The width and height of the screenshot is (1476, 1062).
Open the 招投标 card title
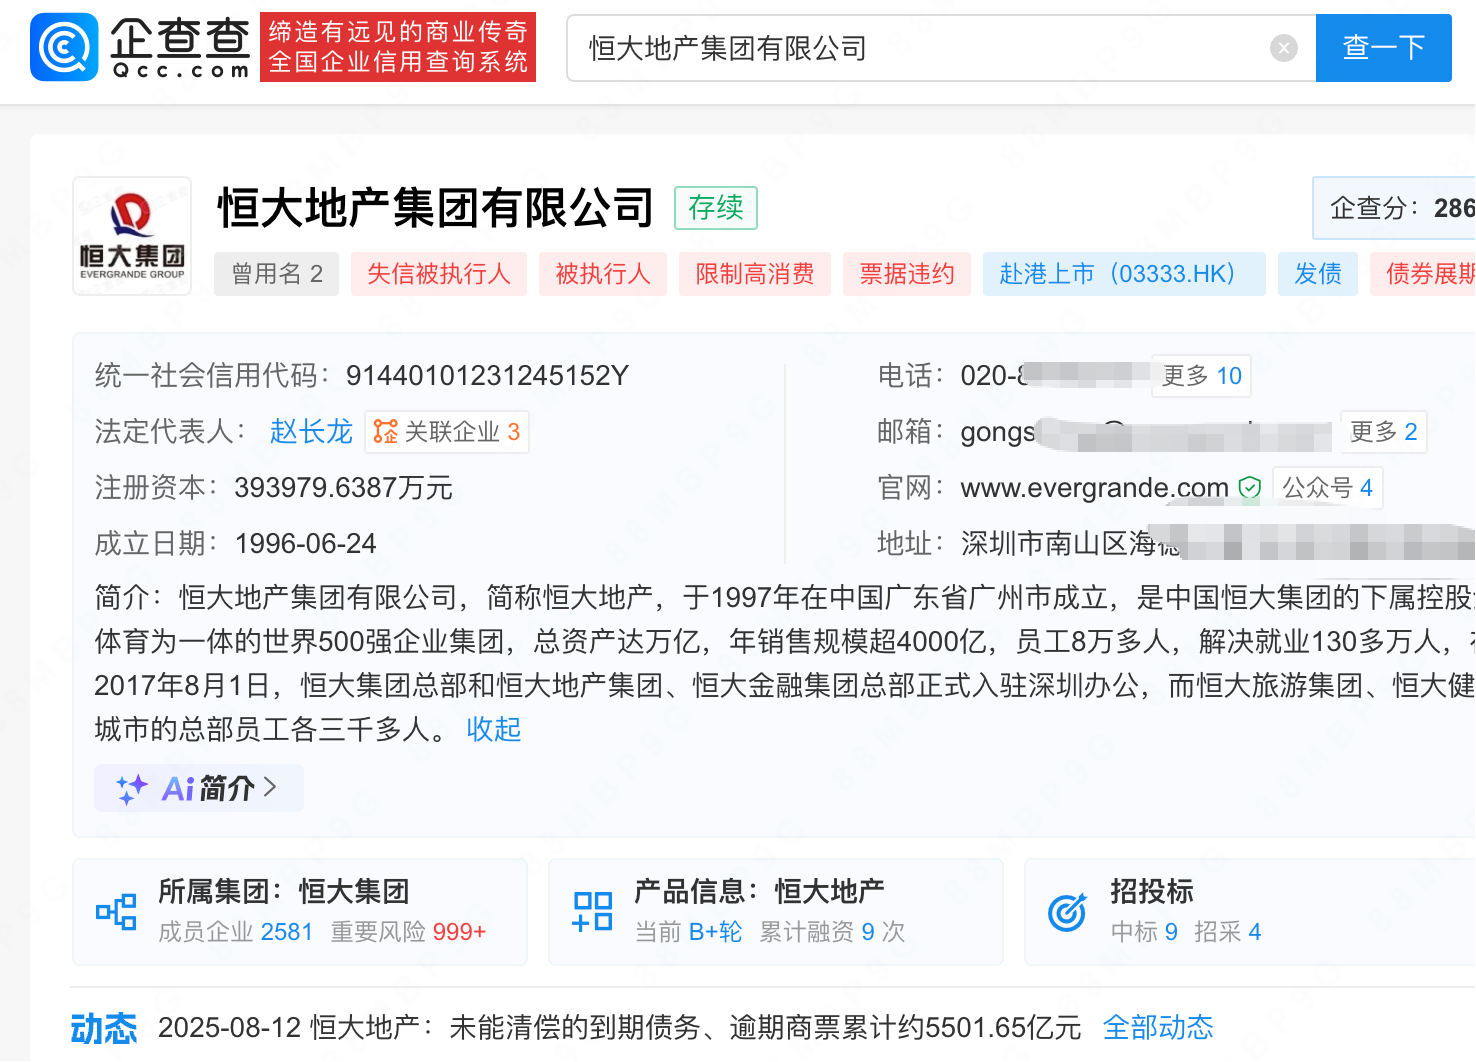pyautogui.click(x=1152, y=891)
